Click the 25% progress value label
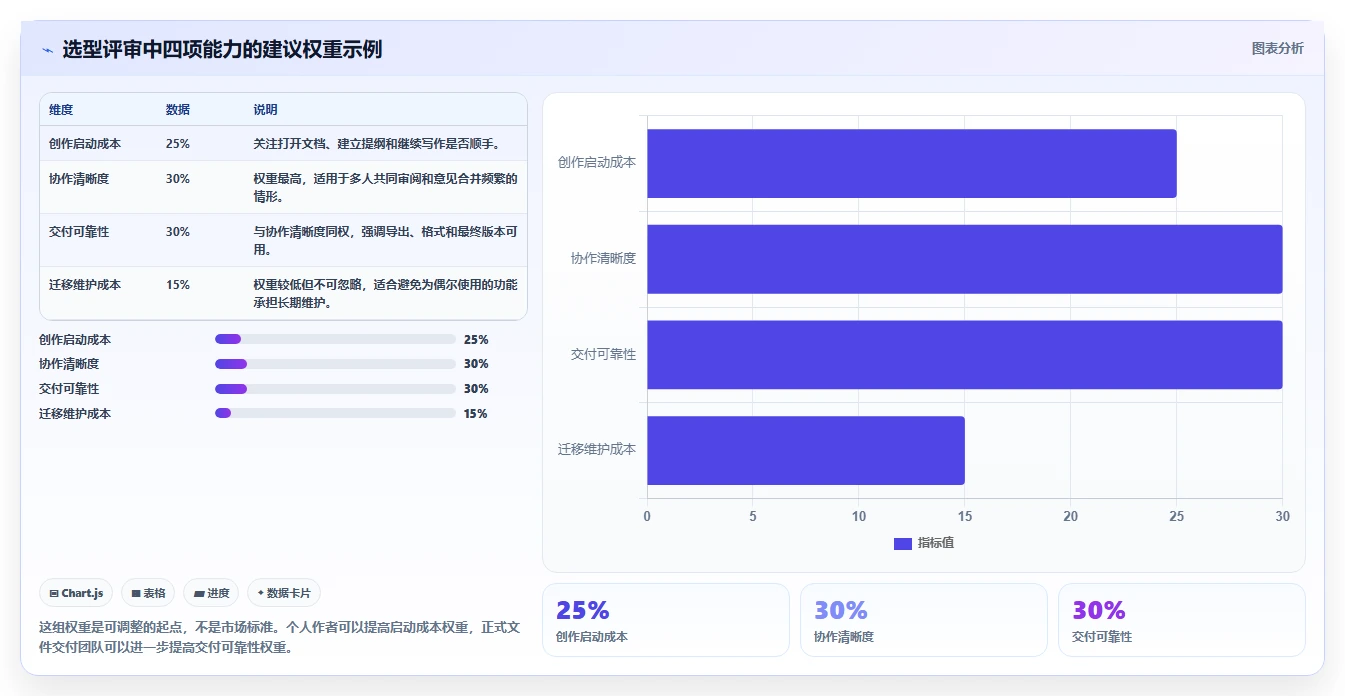 476,339
